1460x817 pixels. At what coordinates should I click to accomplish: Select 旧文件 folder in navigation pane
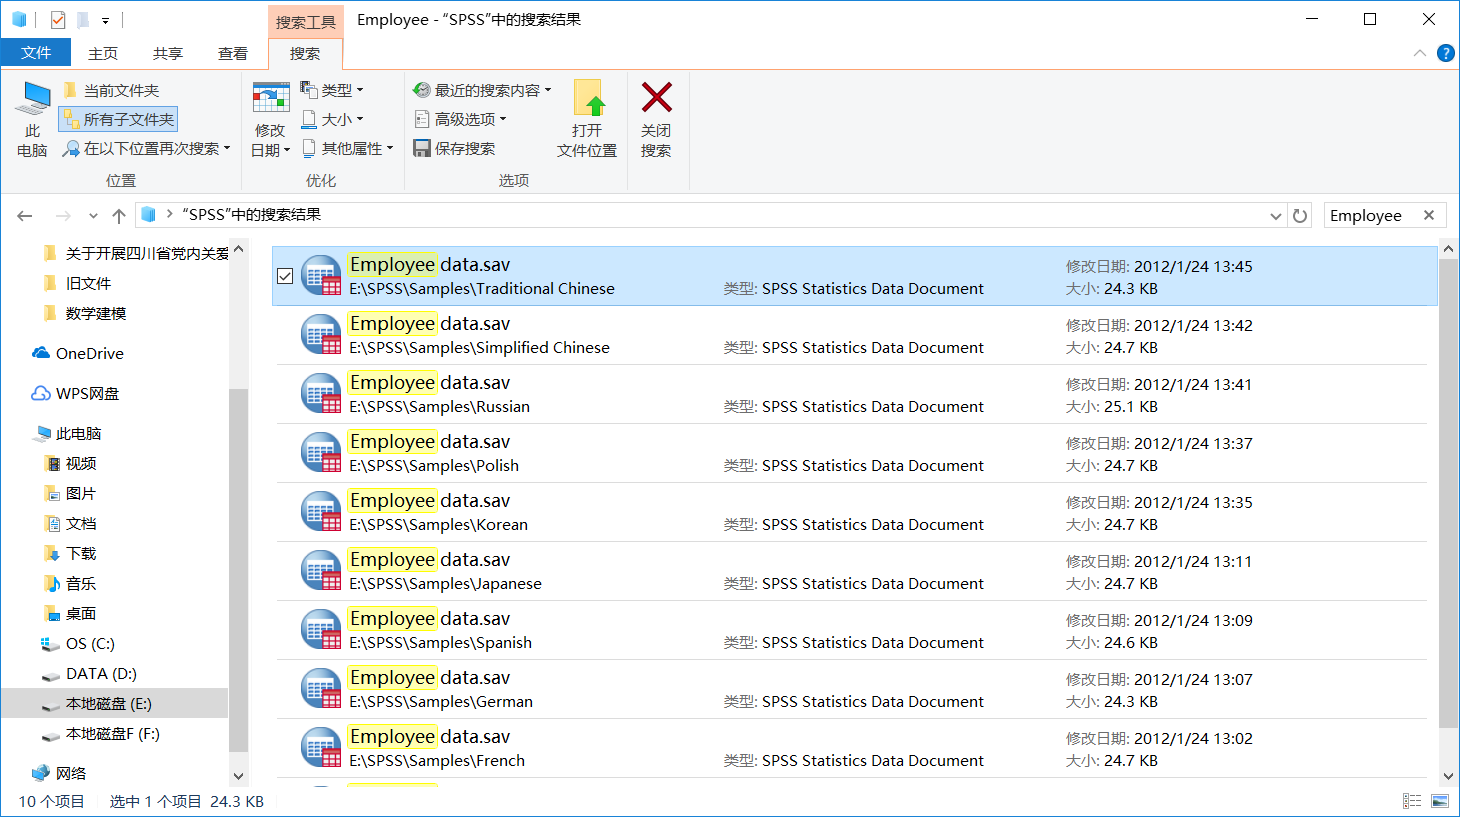(89, 283)
